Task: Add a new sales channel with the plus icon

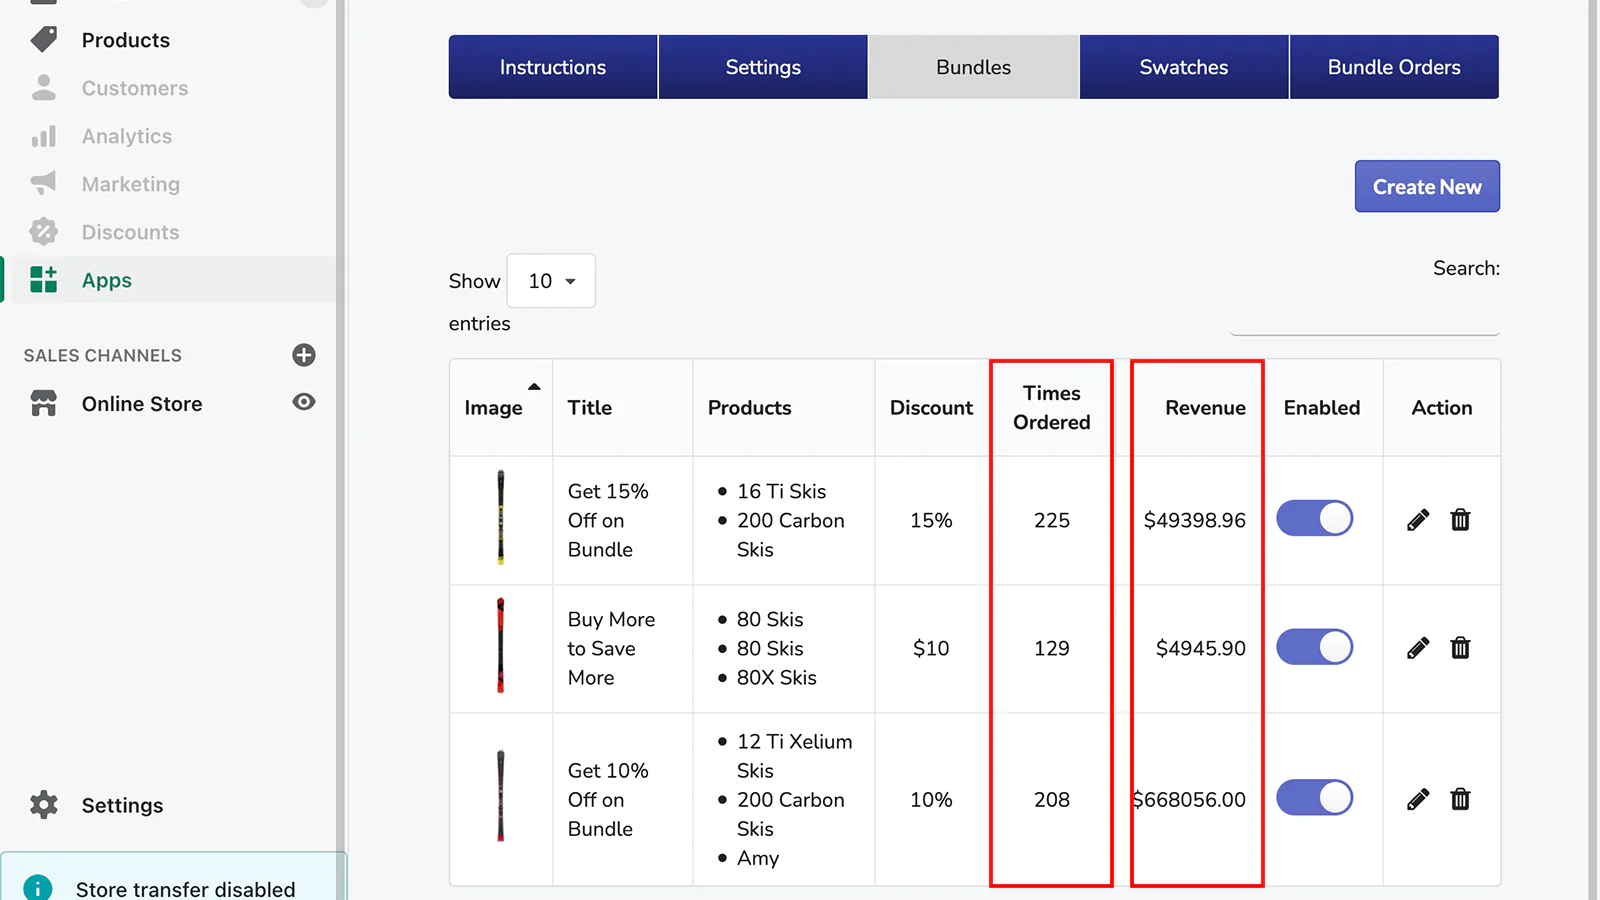Action: click(303, 355)
